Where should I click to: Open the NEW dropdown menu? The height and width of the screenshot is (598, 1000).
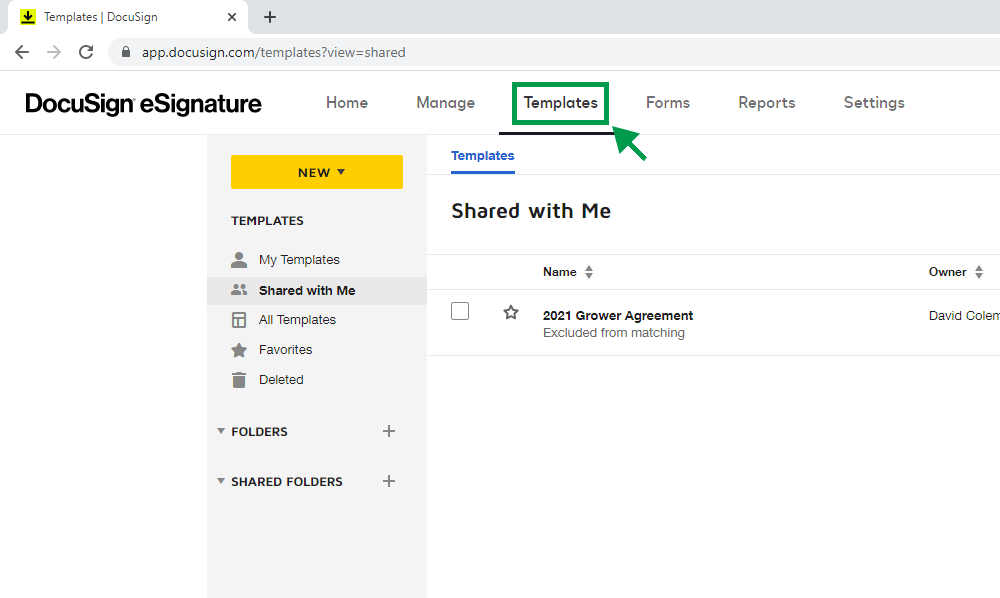[x=316, y=172]
